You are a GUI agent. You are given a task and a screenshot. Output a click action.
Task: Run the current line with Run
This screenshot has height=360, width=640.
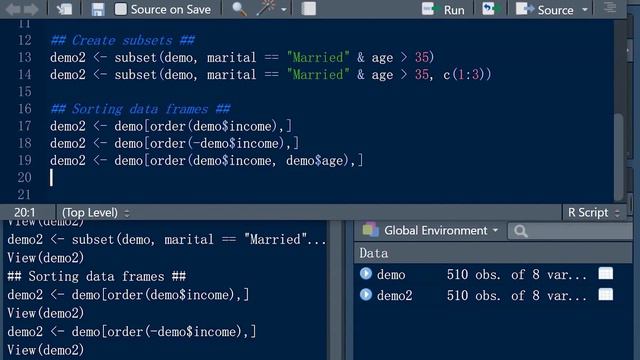(x=443, y=9)
